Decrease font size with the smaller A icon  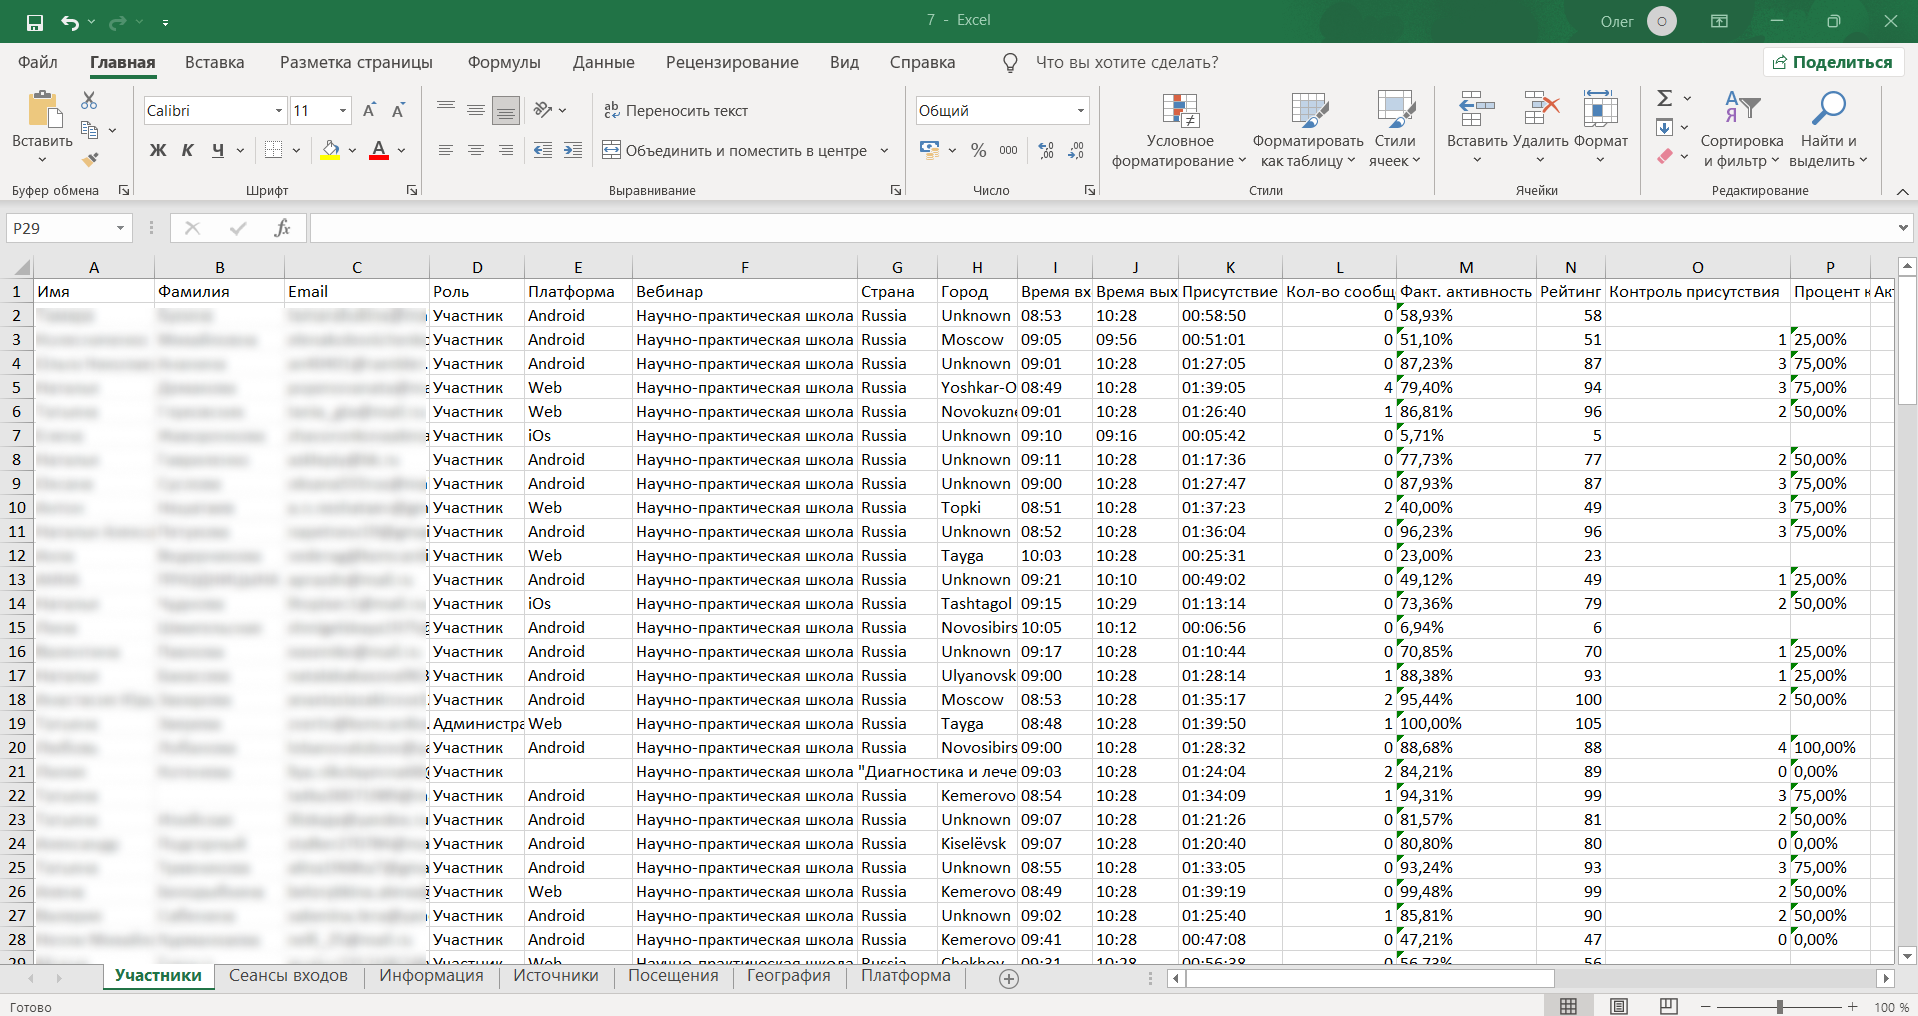coord(398,111)
